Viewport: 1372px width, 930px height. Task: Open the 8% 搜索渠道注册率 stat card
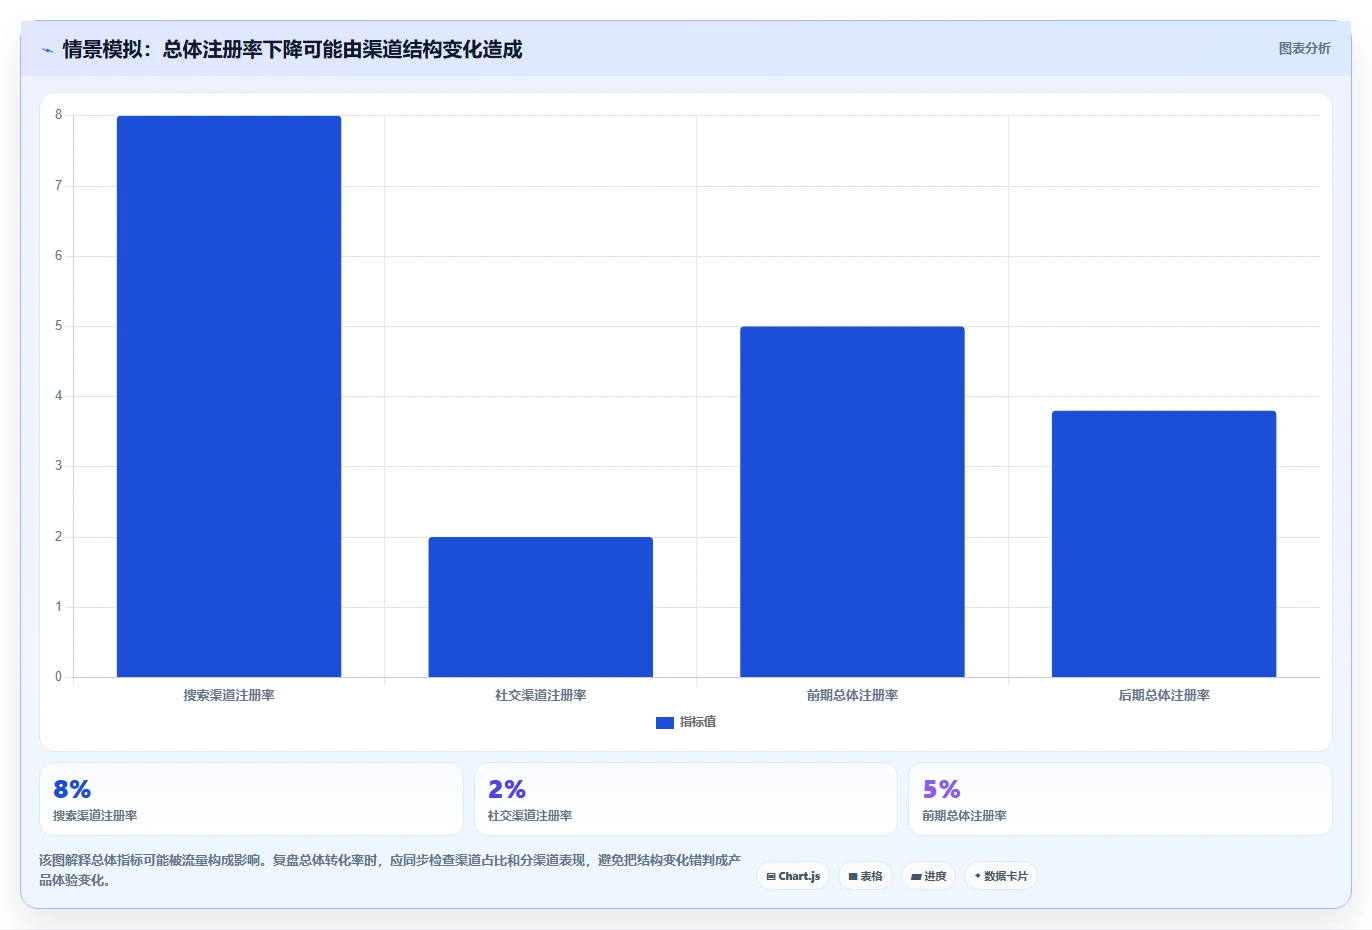(x=251, y=799)
